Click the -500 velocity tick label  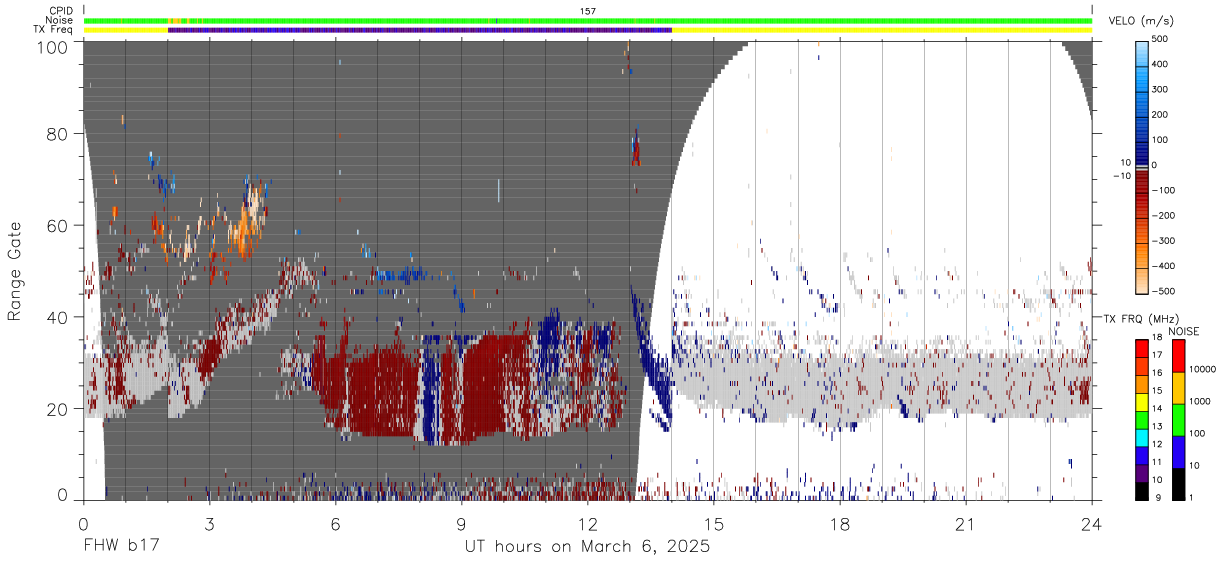tap(1164, 292)
